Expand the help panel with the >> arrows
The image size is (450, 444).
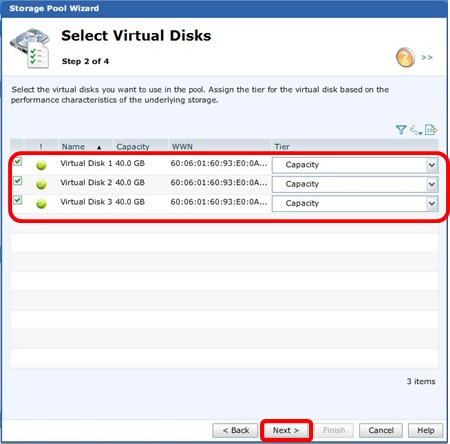pyautogui.click(x=427, y=57)
